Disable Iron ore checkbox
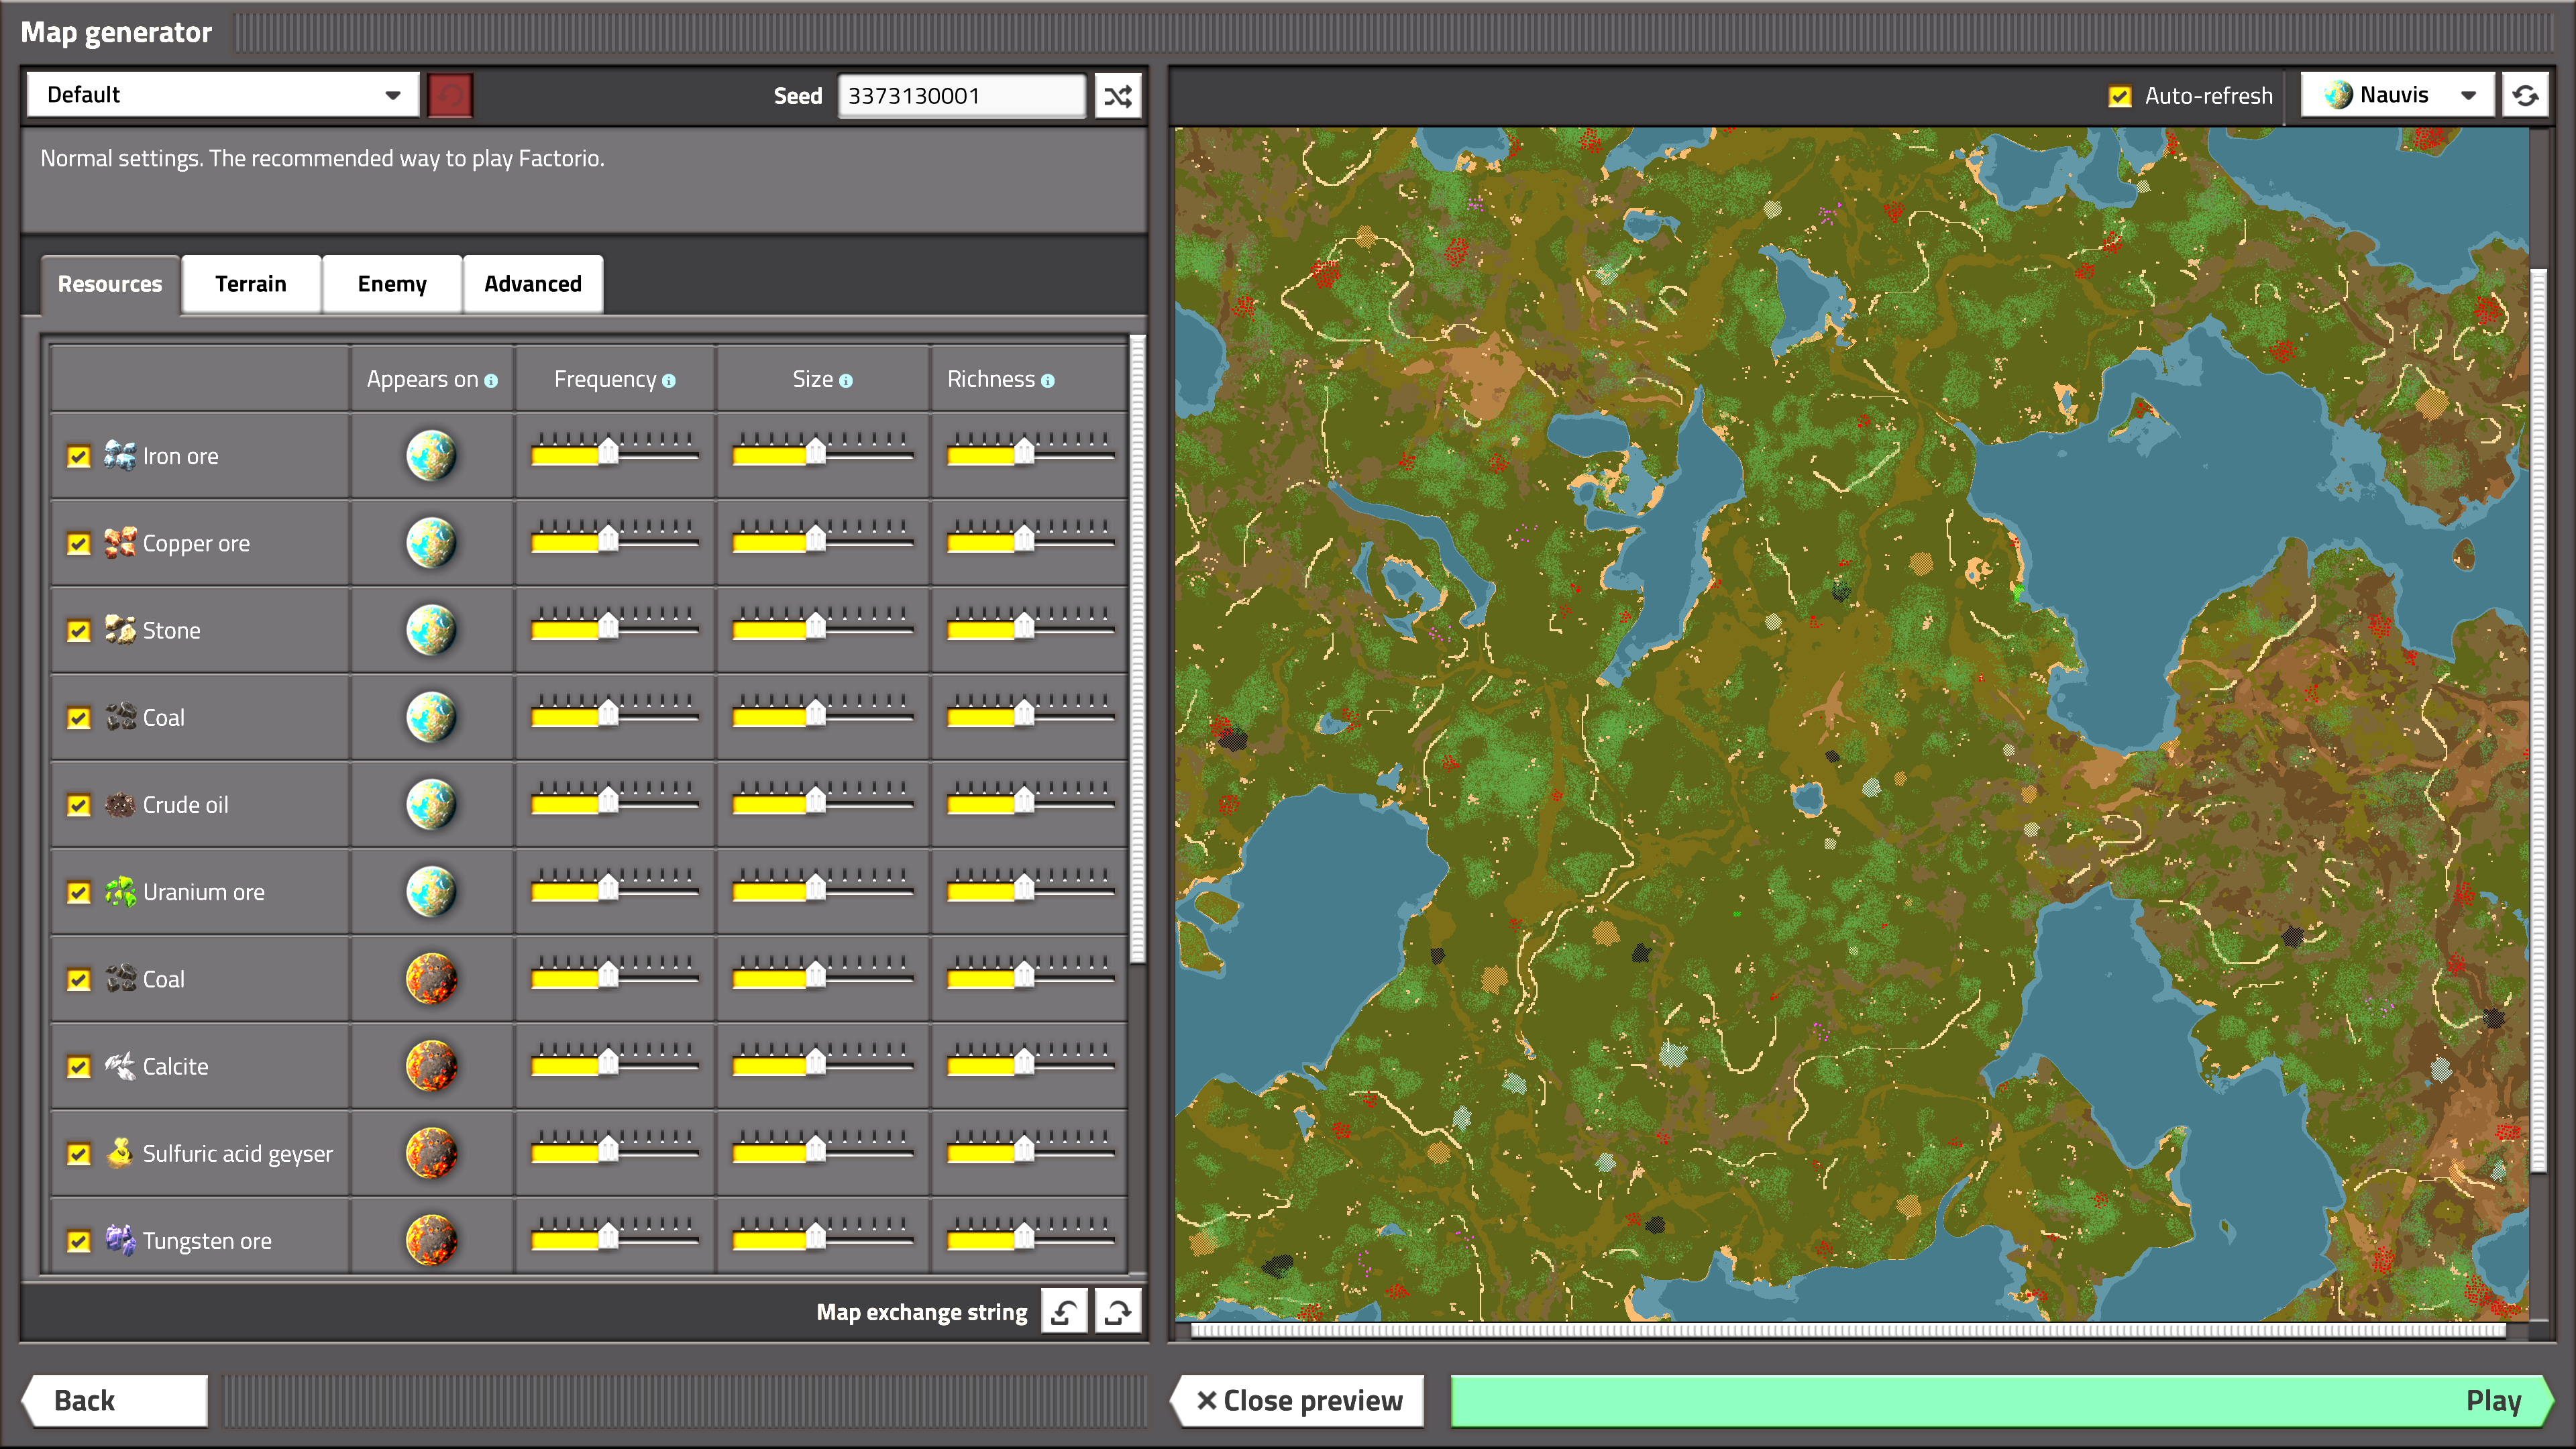Image resolution: width=2576 pixels, height=1449 pixels. [78, 457]
